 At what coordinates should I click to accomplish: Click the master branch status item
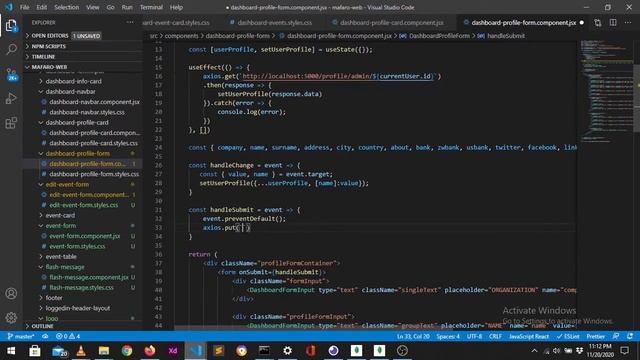(x=20, y=336)
